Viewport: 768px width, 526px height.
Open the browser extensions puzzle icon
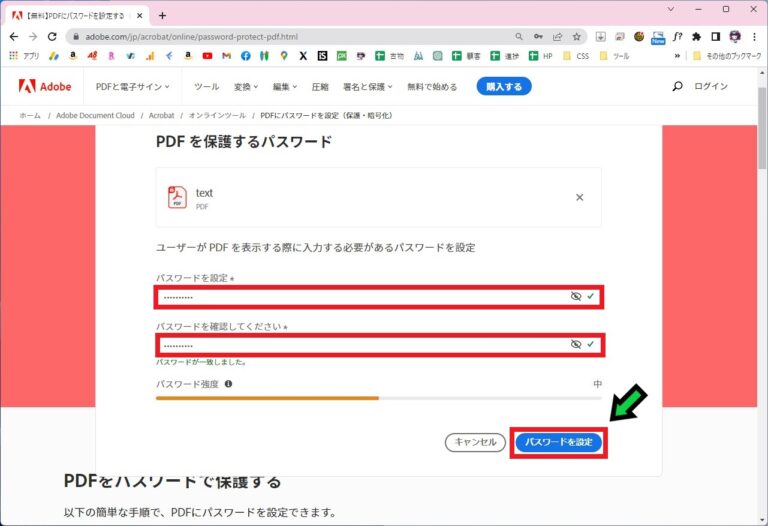pos(696,36)
